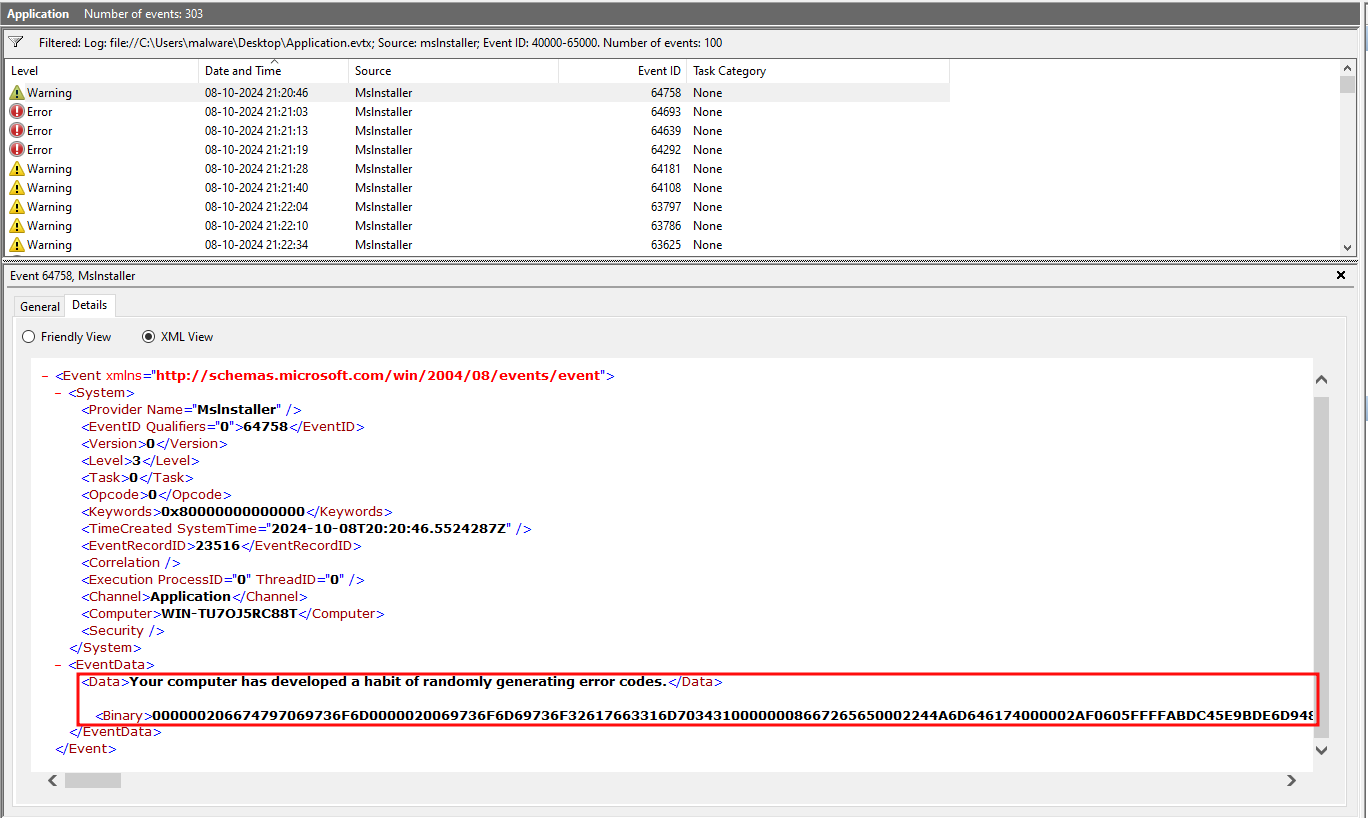Select the XML View radio button
Screen dimensions: 1368x818
(149, 337)
